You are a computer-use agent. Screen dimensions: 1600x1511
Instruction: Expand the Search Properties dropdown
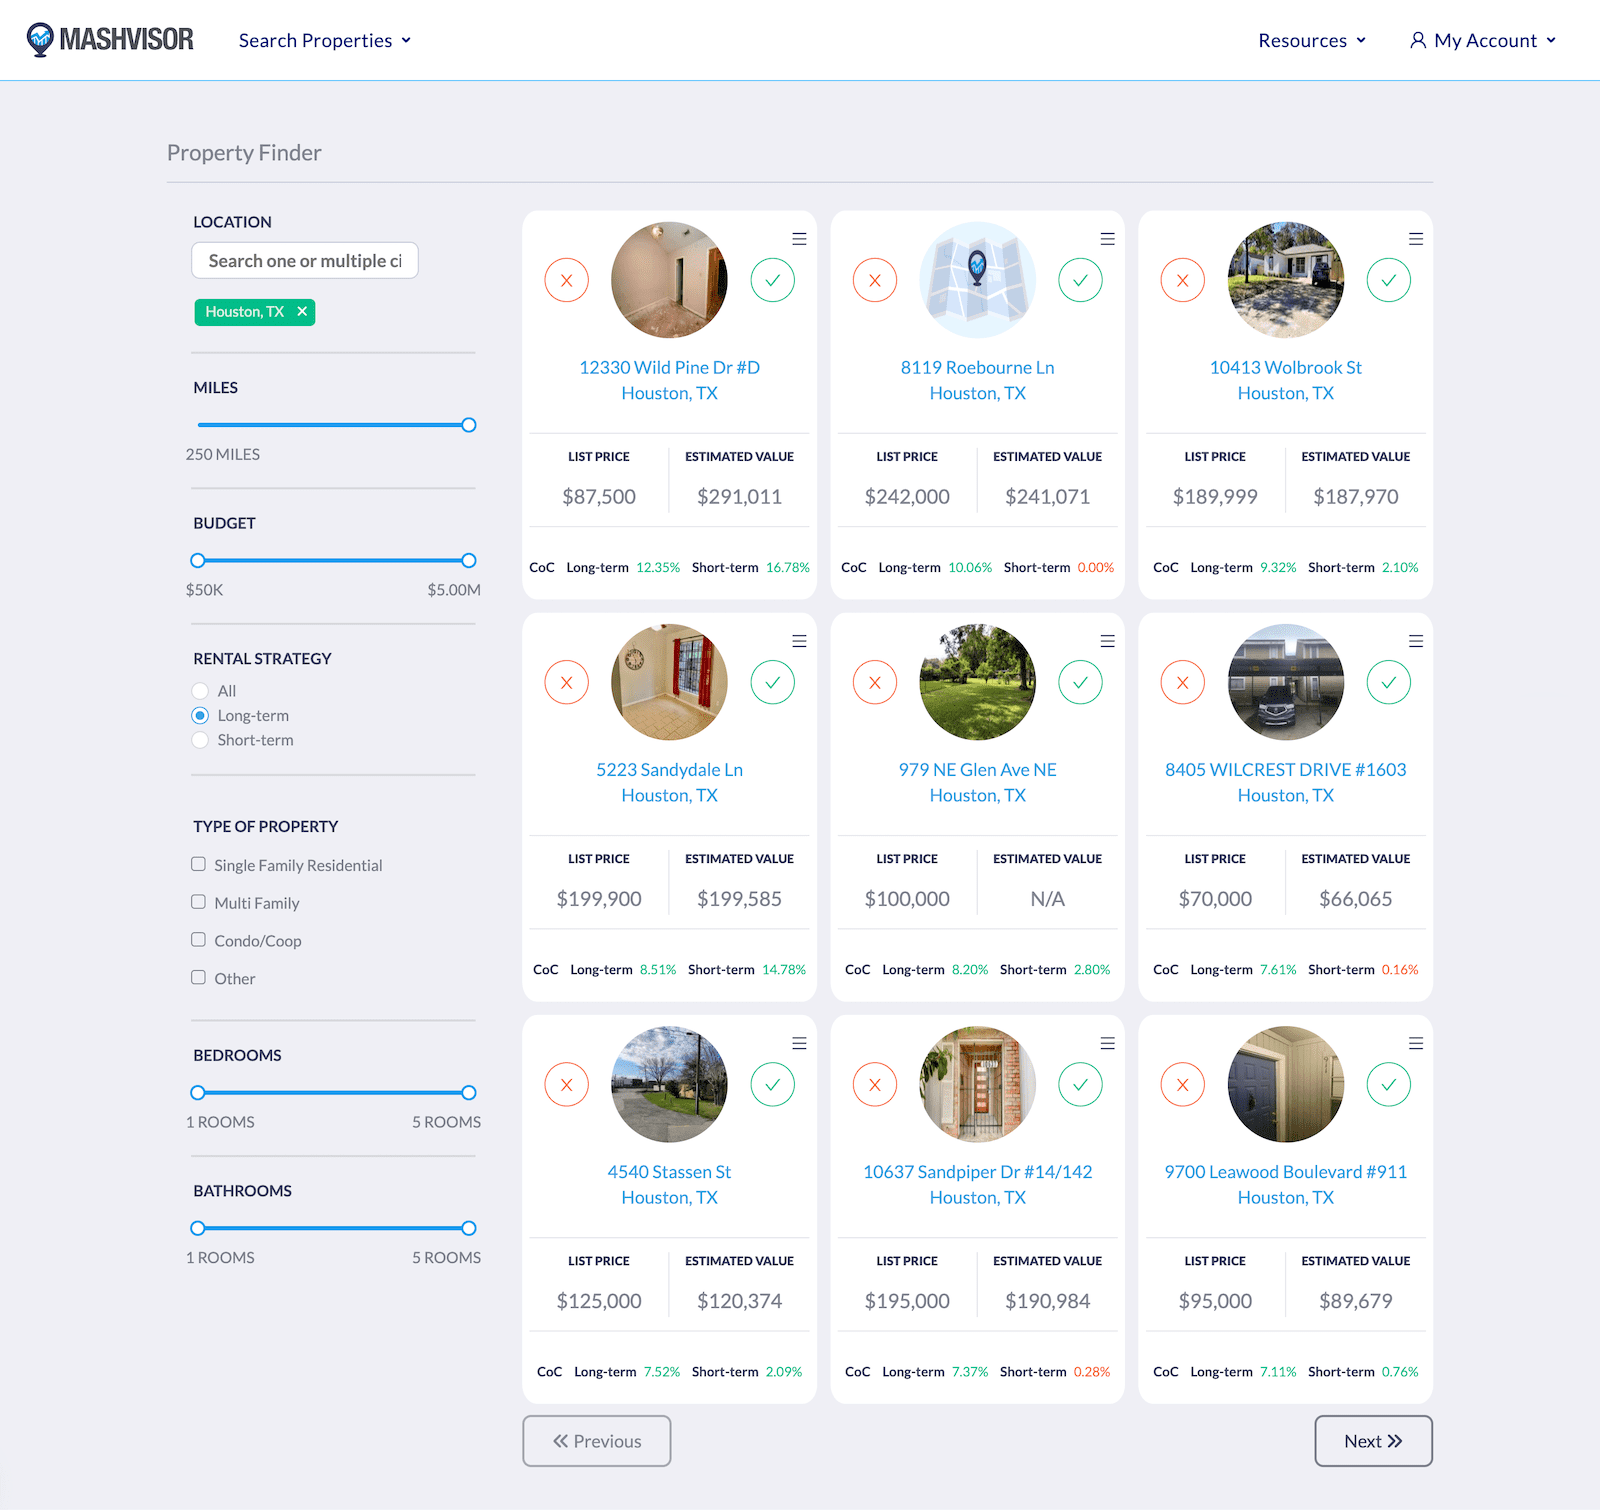[x=324, y=41]
